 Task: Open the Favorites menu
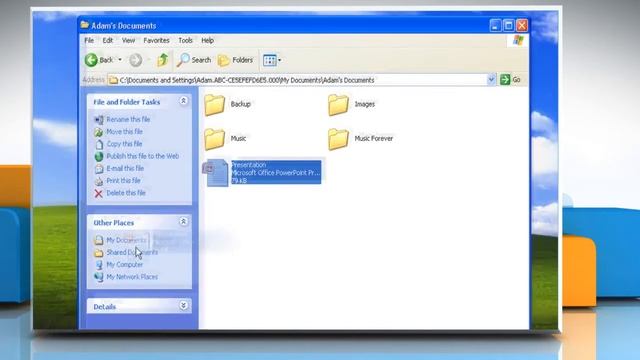(x=156, y=40)
